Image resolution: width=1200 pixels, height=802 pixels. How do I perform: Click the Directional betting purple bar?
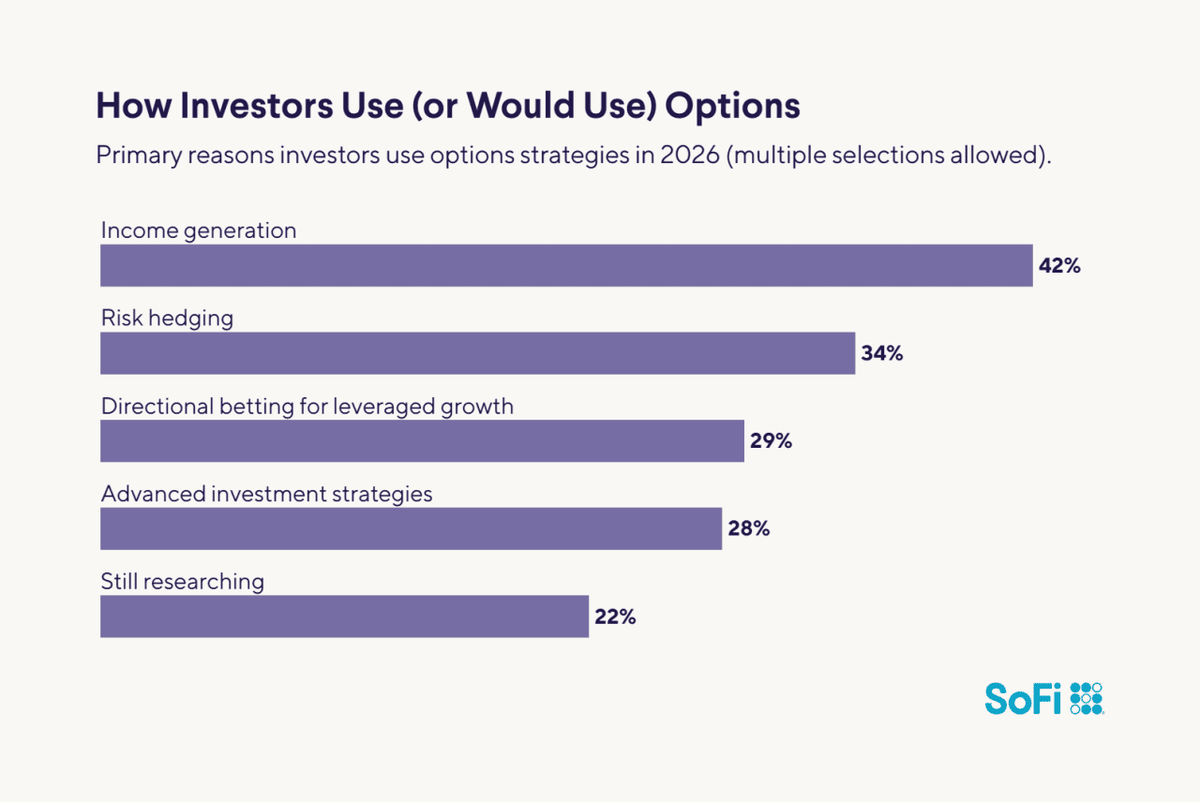tap(422, 441)
